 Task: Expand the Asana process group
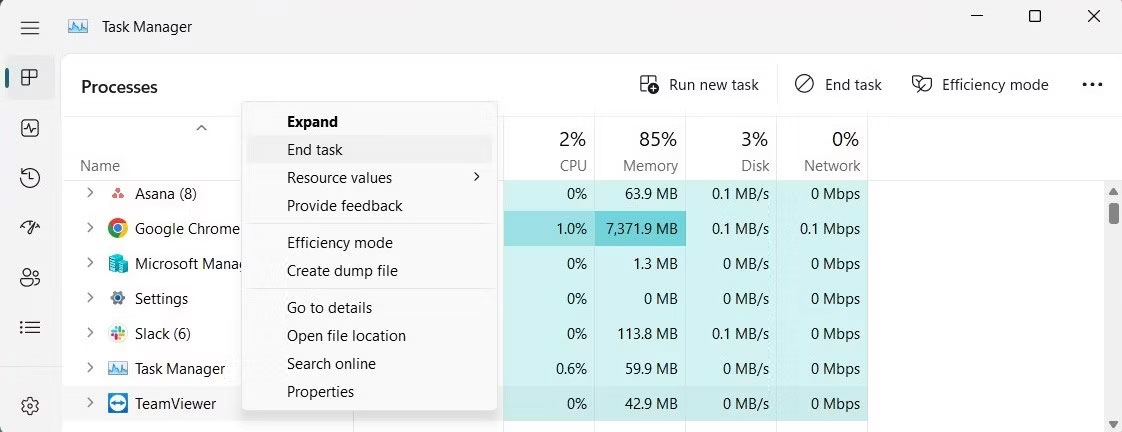[90, 192]
